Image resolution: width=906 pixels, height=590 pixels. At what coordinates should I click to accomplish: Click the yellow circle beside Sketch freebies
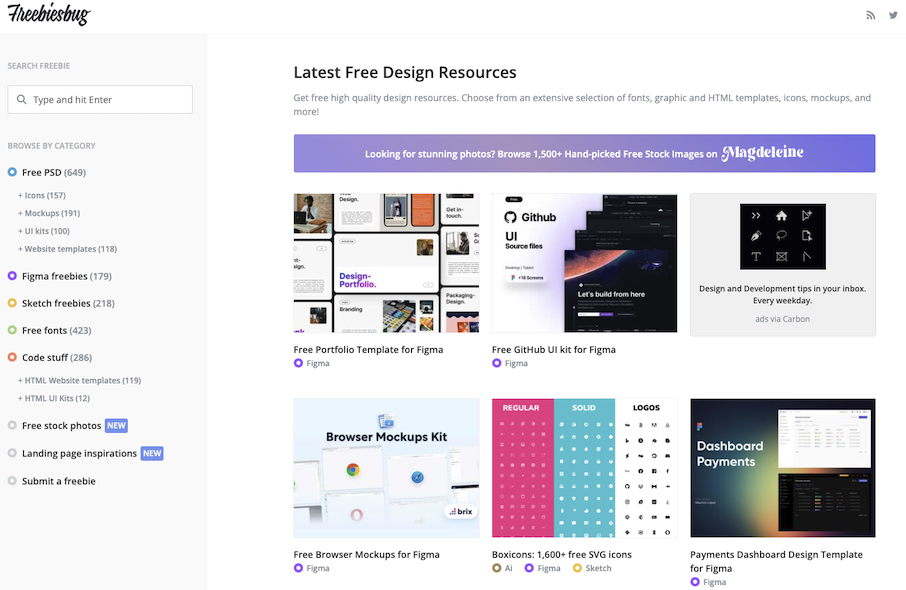[x=12, y=303]
